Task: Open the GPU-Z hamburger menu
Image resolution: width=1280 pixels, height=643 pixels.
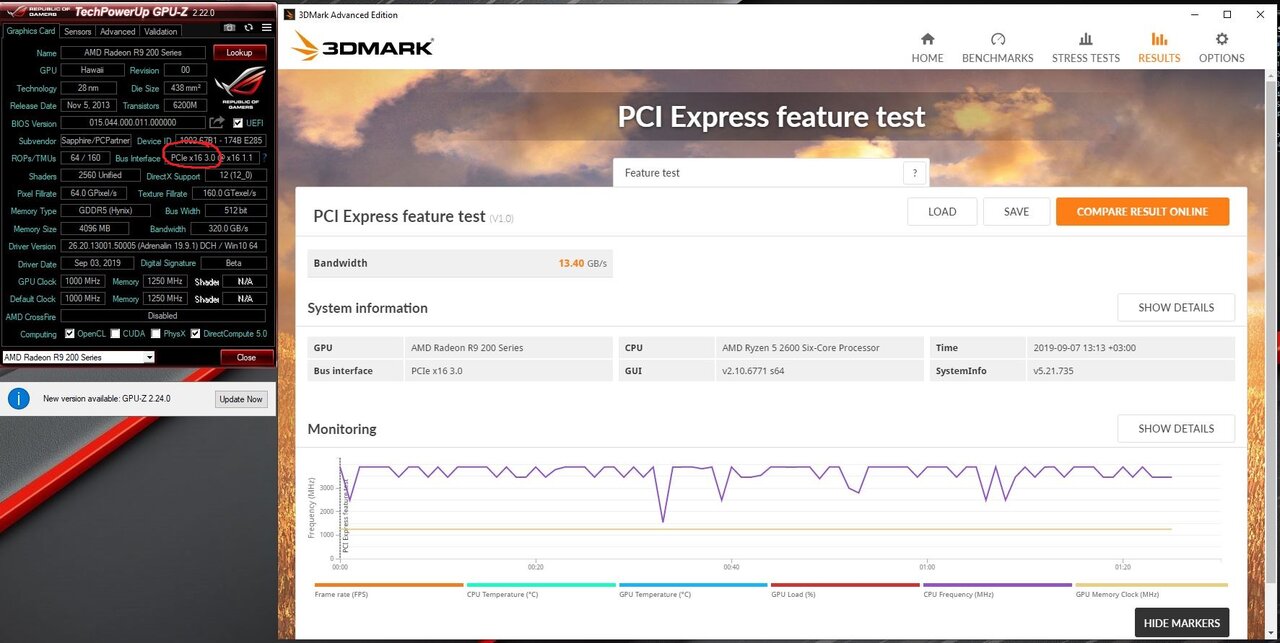Action: click(x=266, y=29)
